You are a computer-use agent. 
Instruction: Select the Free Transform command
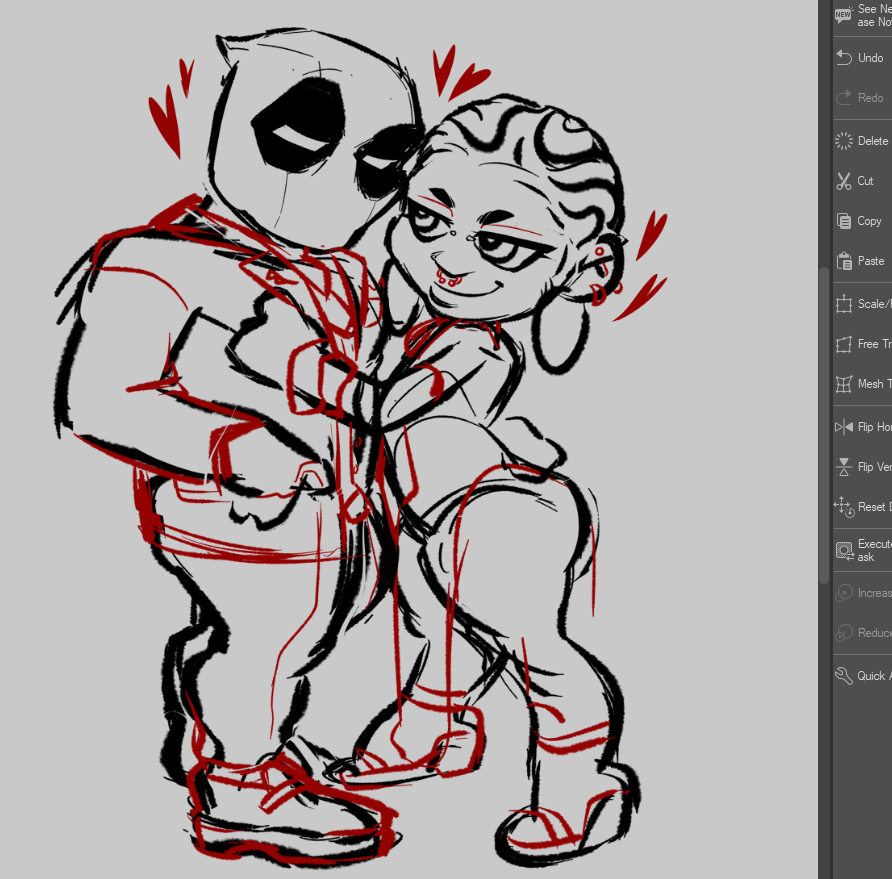pyautogui.click(x=844, y=344)
